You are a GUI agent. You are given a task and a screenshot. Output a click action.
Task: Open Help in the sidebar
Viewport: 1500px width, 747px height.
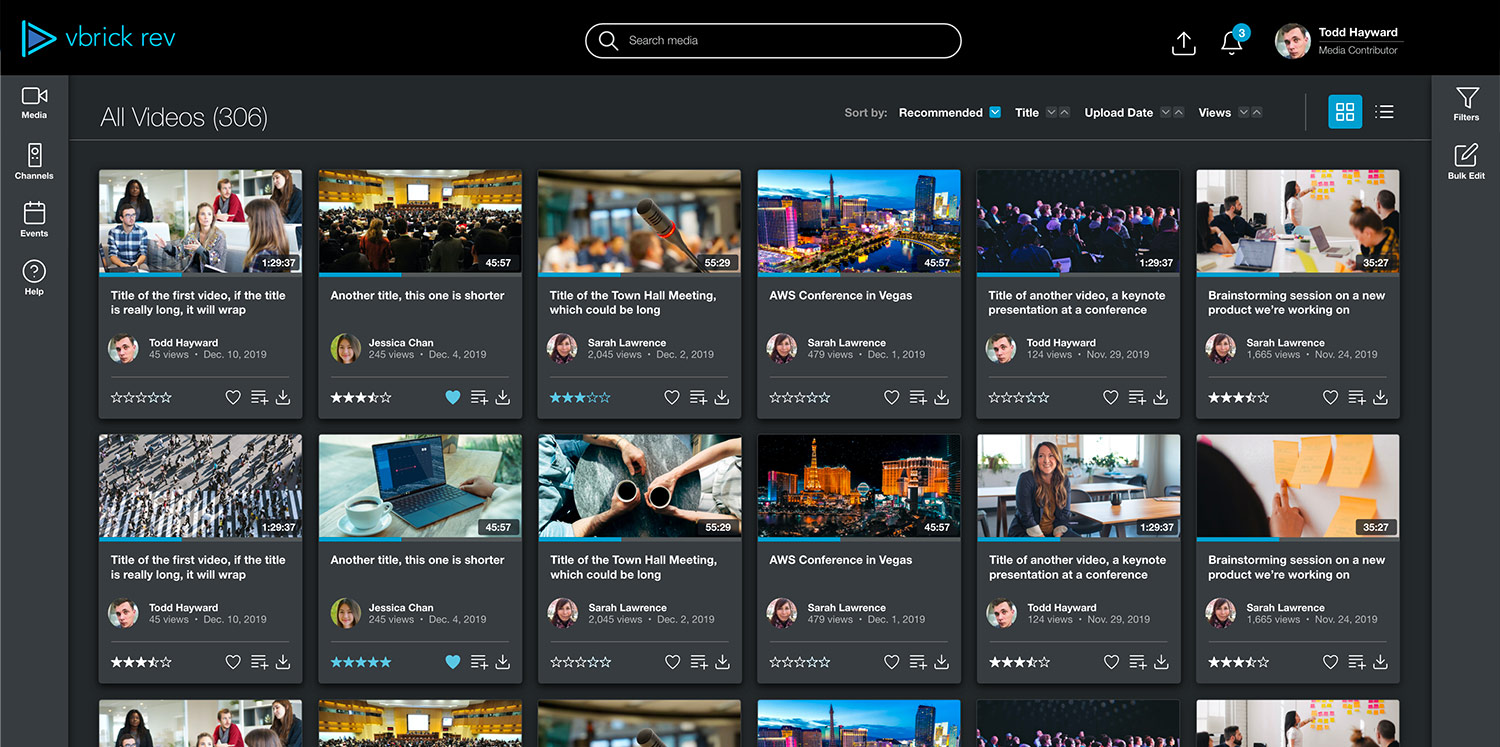click(x=34, y=278)
